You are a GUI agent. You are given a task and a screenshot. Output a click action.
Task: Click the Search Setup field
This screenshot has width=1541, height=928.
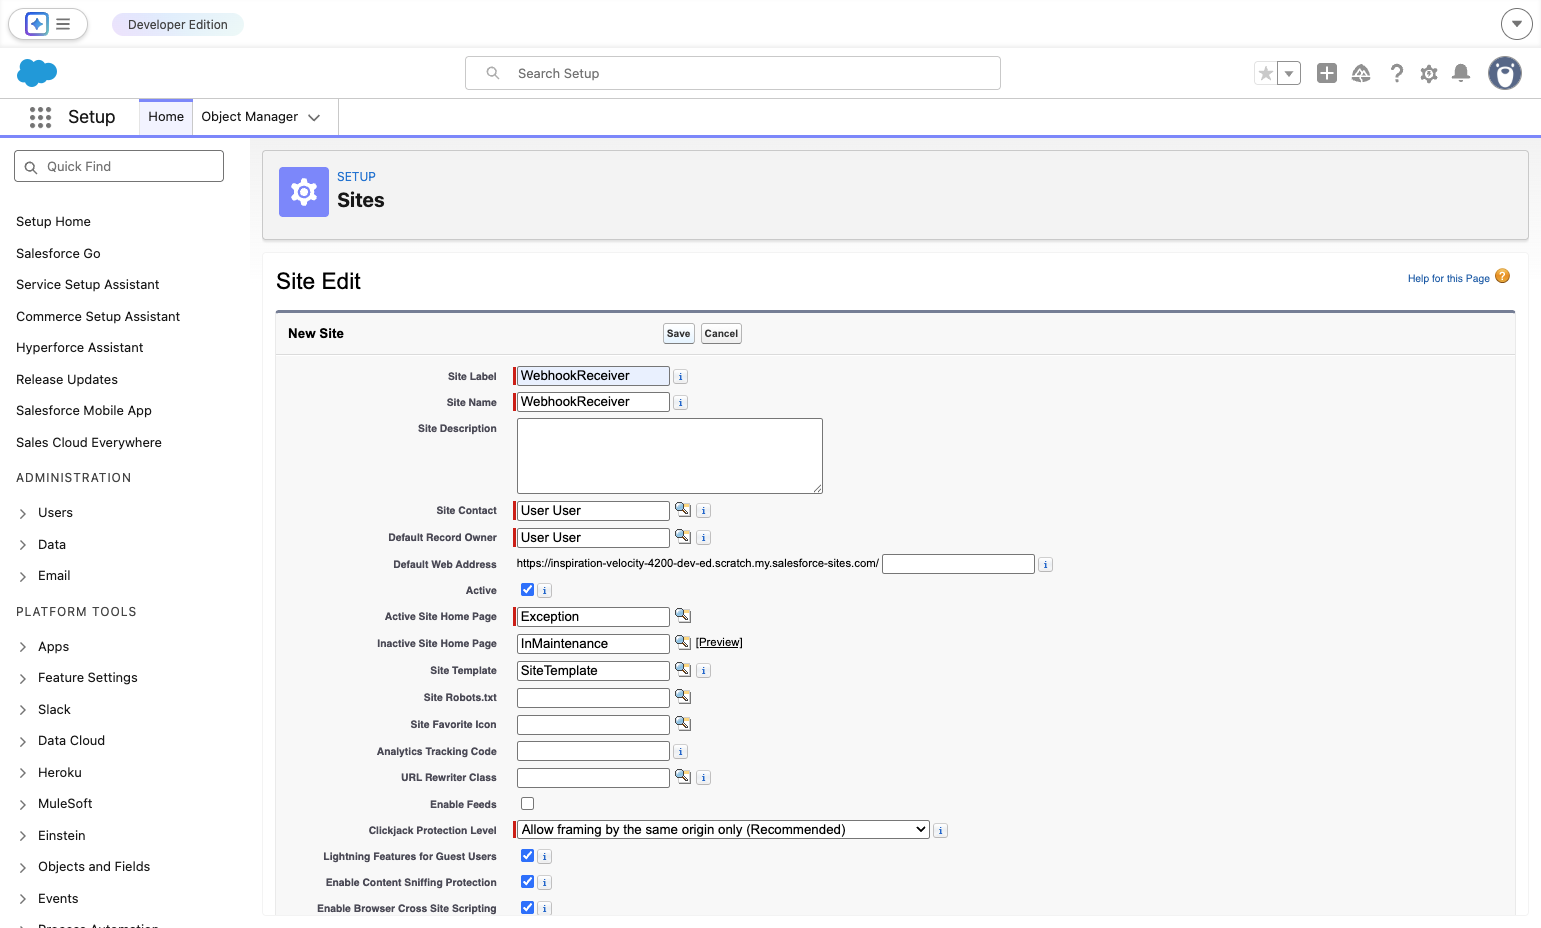tap(733, 73)
